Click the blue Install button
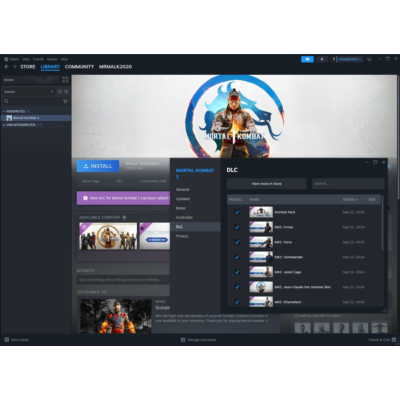The height and width of the screenshot is (400, 400). pos(98,166)
